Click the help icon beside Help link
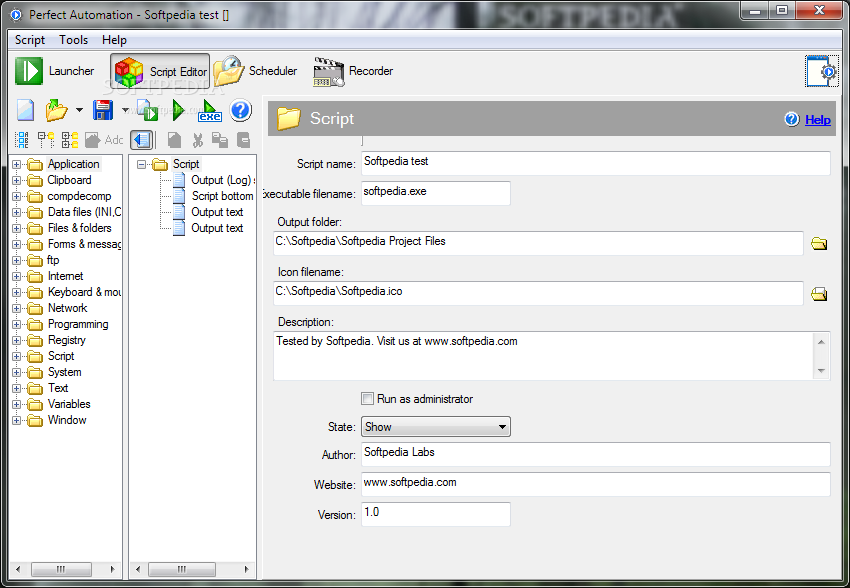850x588 pixels. pyautogui.click(x=791, y=119)
